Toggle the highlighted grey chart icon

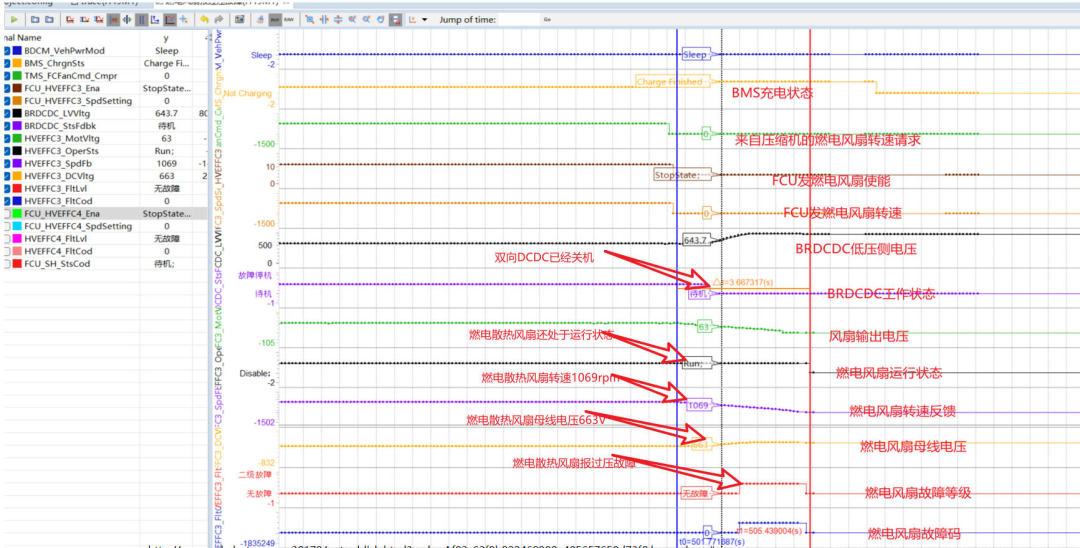click(x=170, y=19)
